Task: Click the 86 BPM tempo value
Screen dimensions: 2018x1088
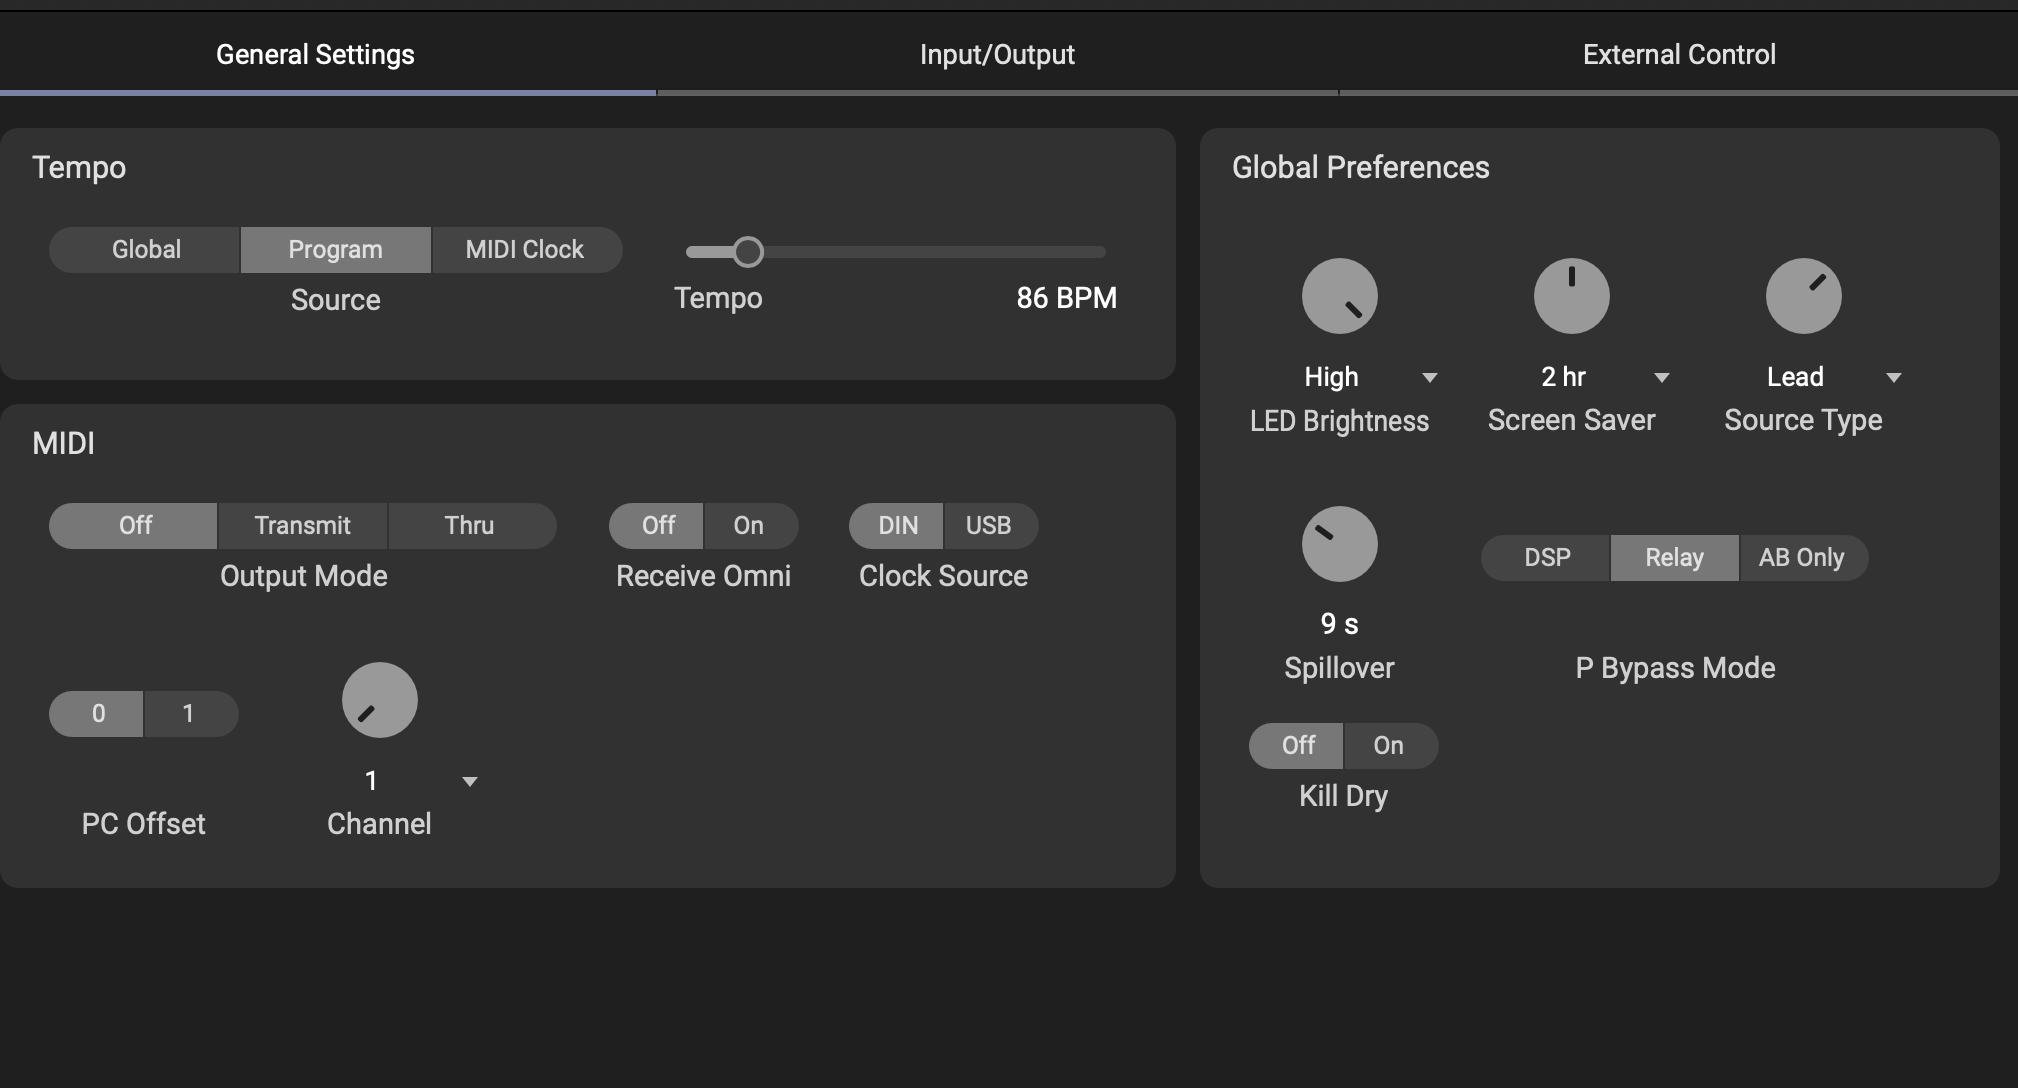Action: point(1066,298)
